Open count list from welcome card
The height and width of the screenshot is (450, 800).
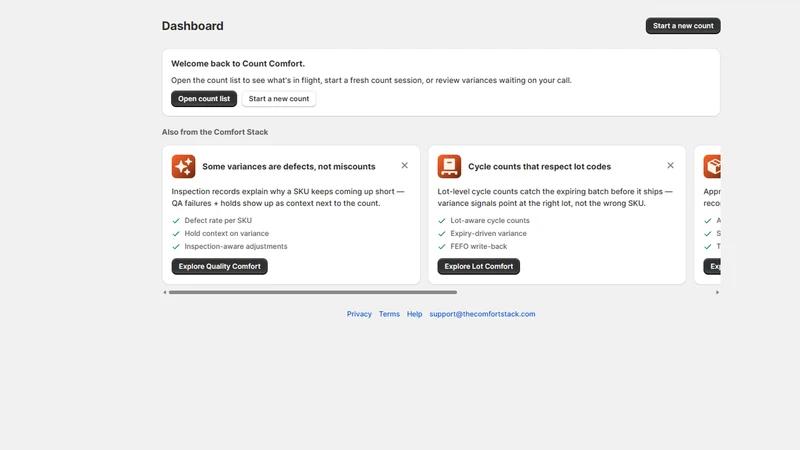tap(204, 99)
